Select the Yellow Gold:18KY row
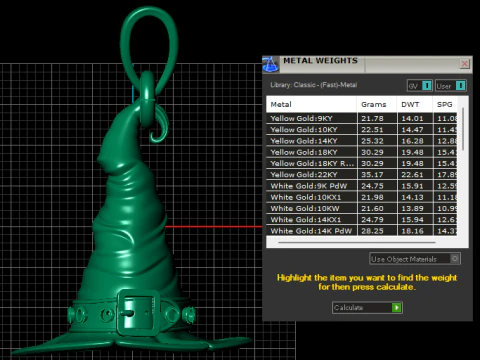 pos(362,152)
